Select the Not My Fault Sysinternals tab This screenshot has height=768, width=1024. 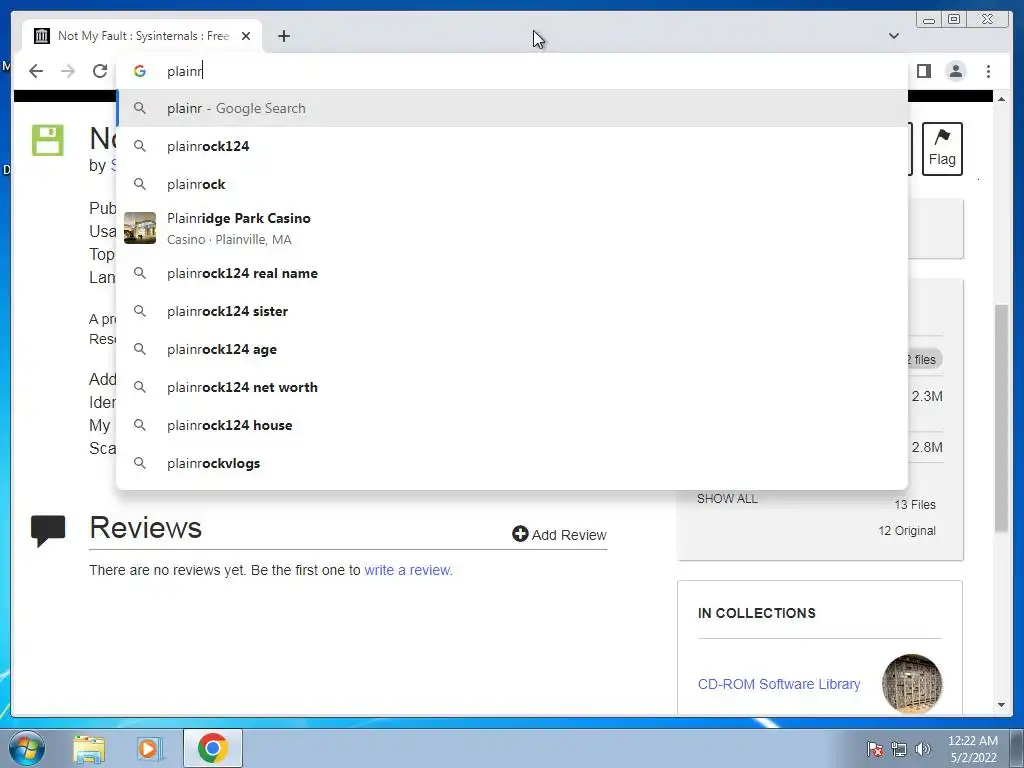coord(142,36)
